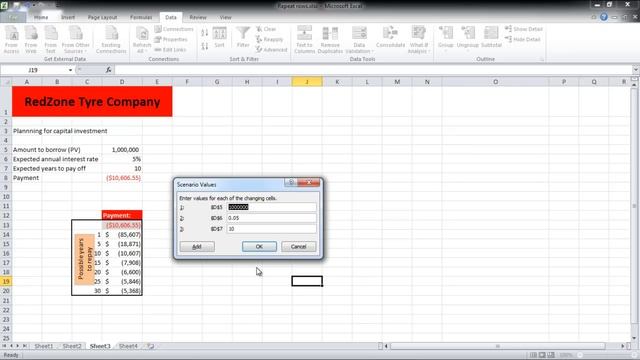Open the File tab
Screen dimensions: 640x360
click(13, 18)
